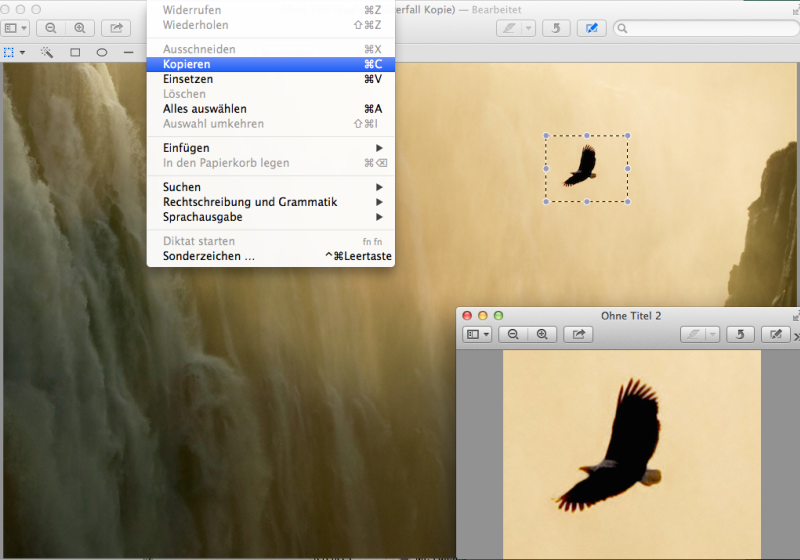This screenshot has height=560, width=800.
Task: Open view mode dropdown in Ohne Titel 2
Action: 477,335
